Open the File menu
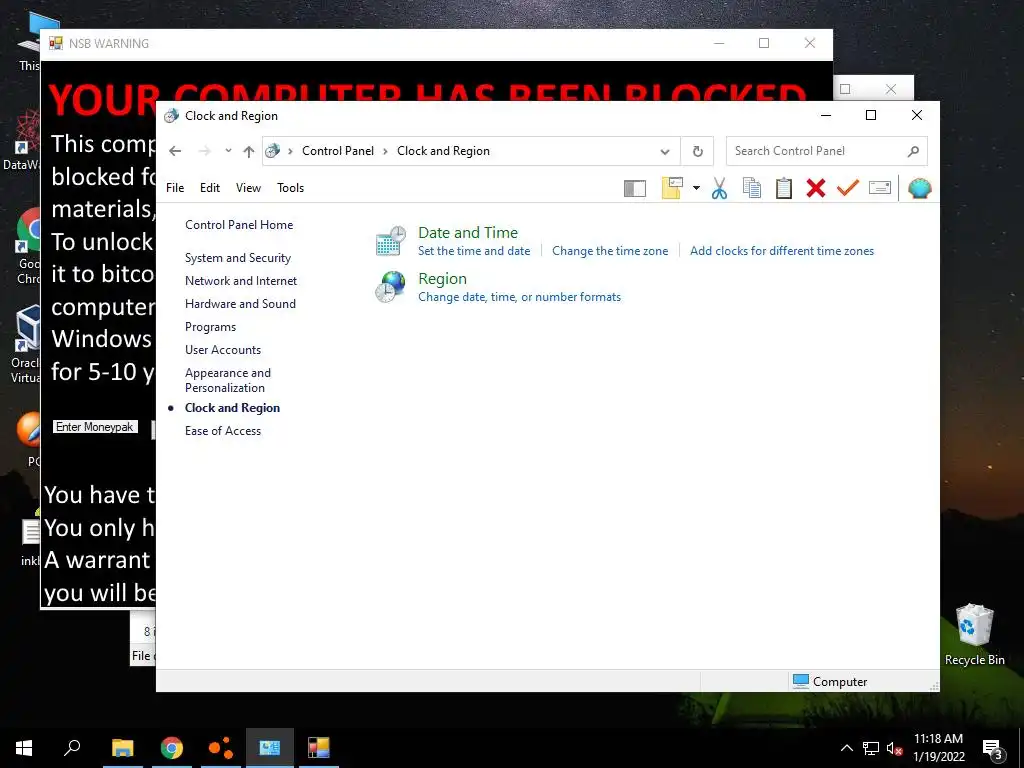The width and height of the screenshot is (1024, 768). click(x=175, y=188)
